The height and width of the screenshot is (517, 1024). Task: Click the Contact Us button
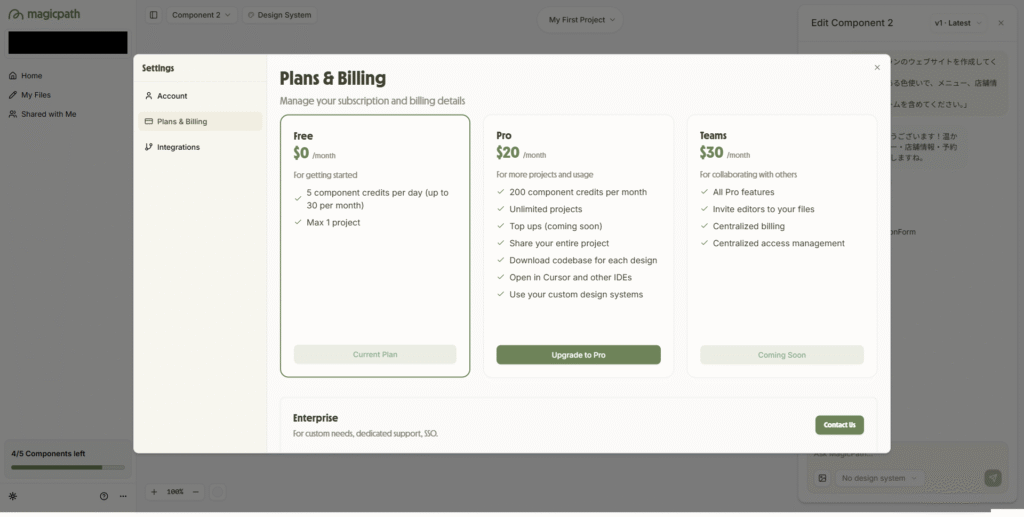click(x=839, y=425)
